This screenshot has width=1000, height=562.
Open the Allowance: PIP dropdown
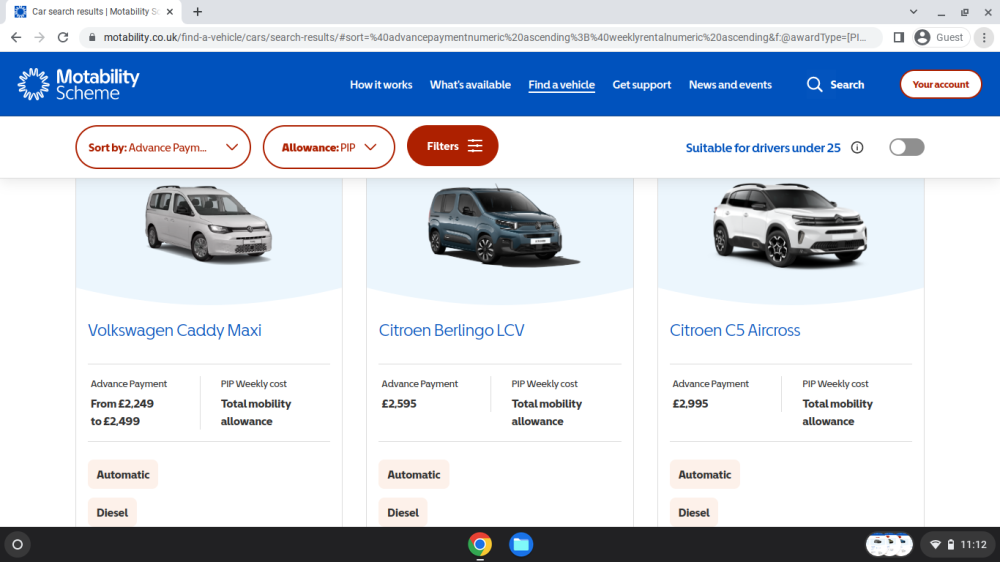click(x=328, y=147)
